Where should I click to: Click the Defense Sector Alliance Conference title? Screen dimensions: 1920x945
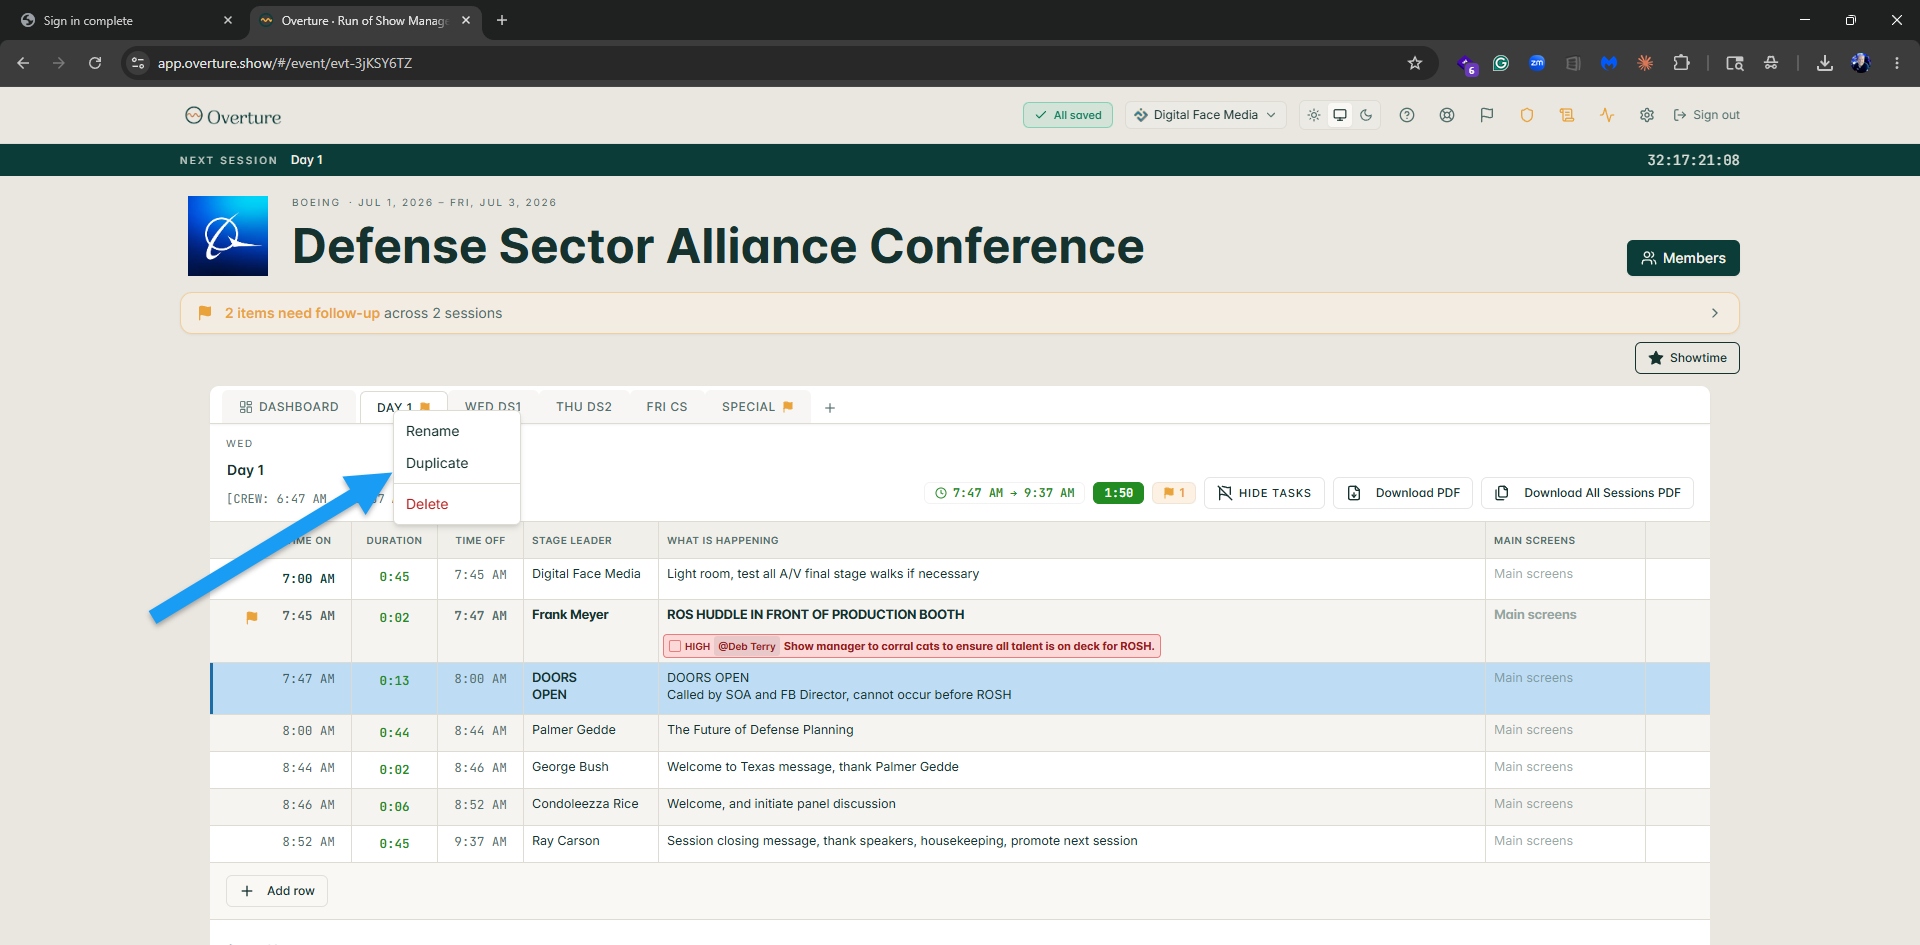[x=718, y=246]
